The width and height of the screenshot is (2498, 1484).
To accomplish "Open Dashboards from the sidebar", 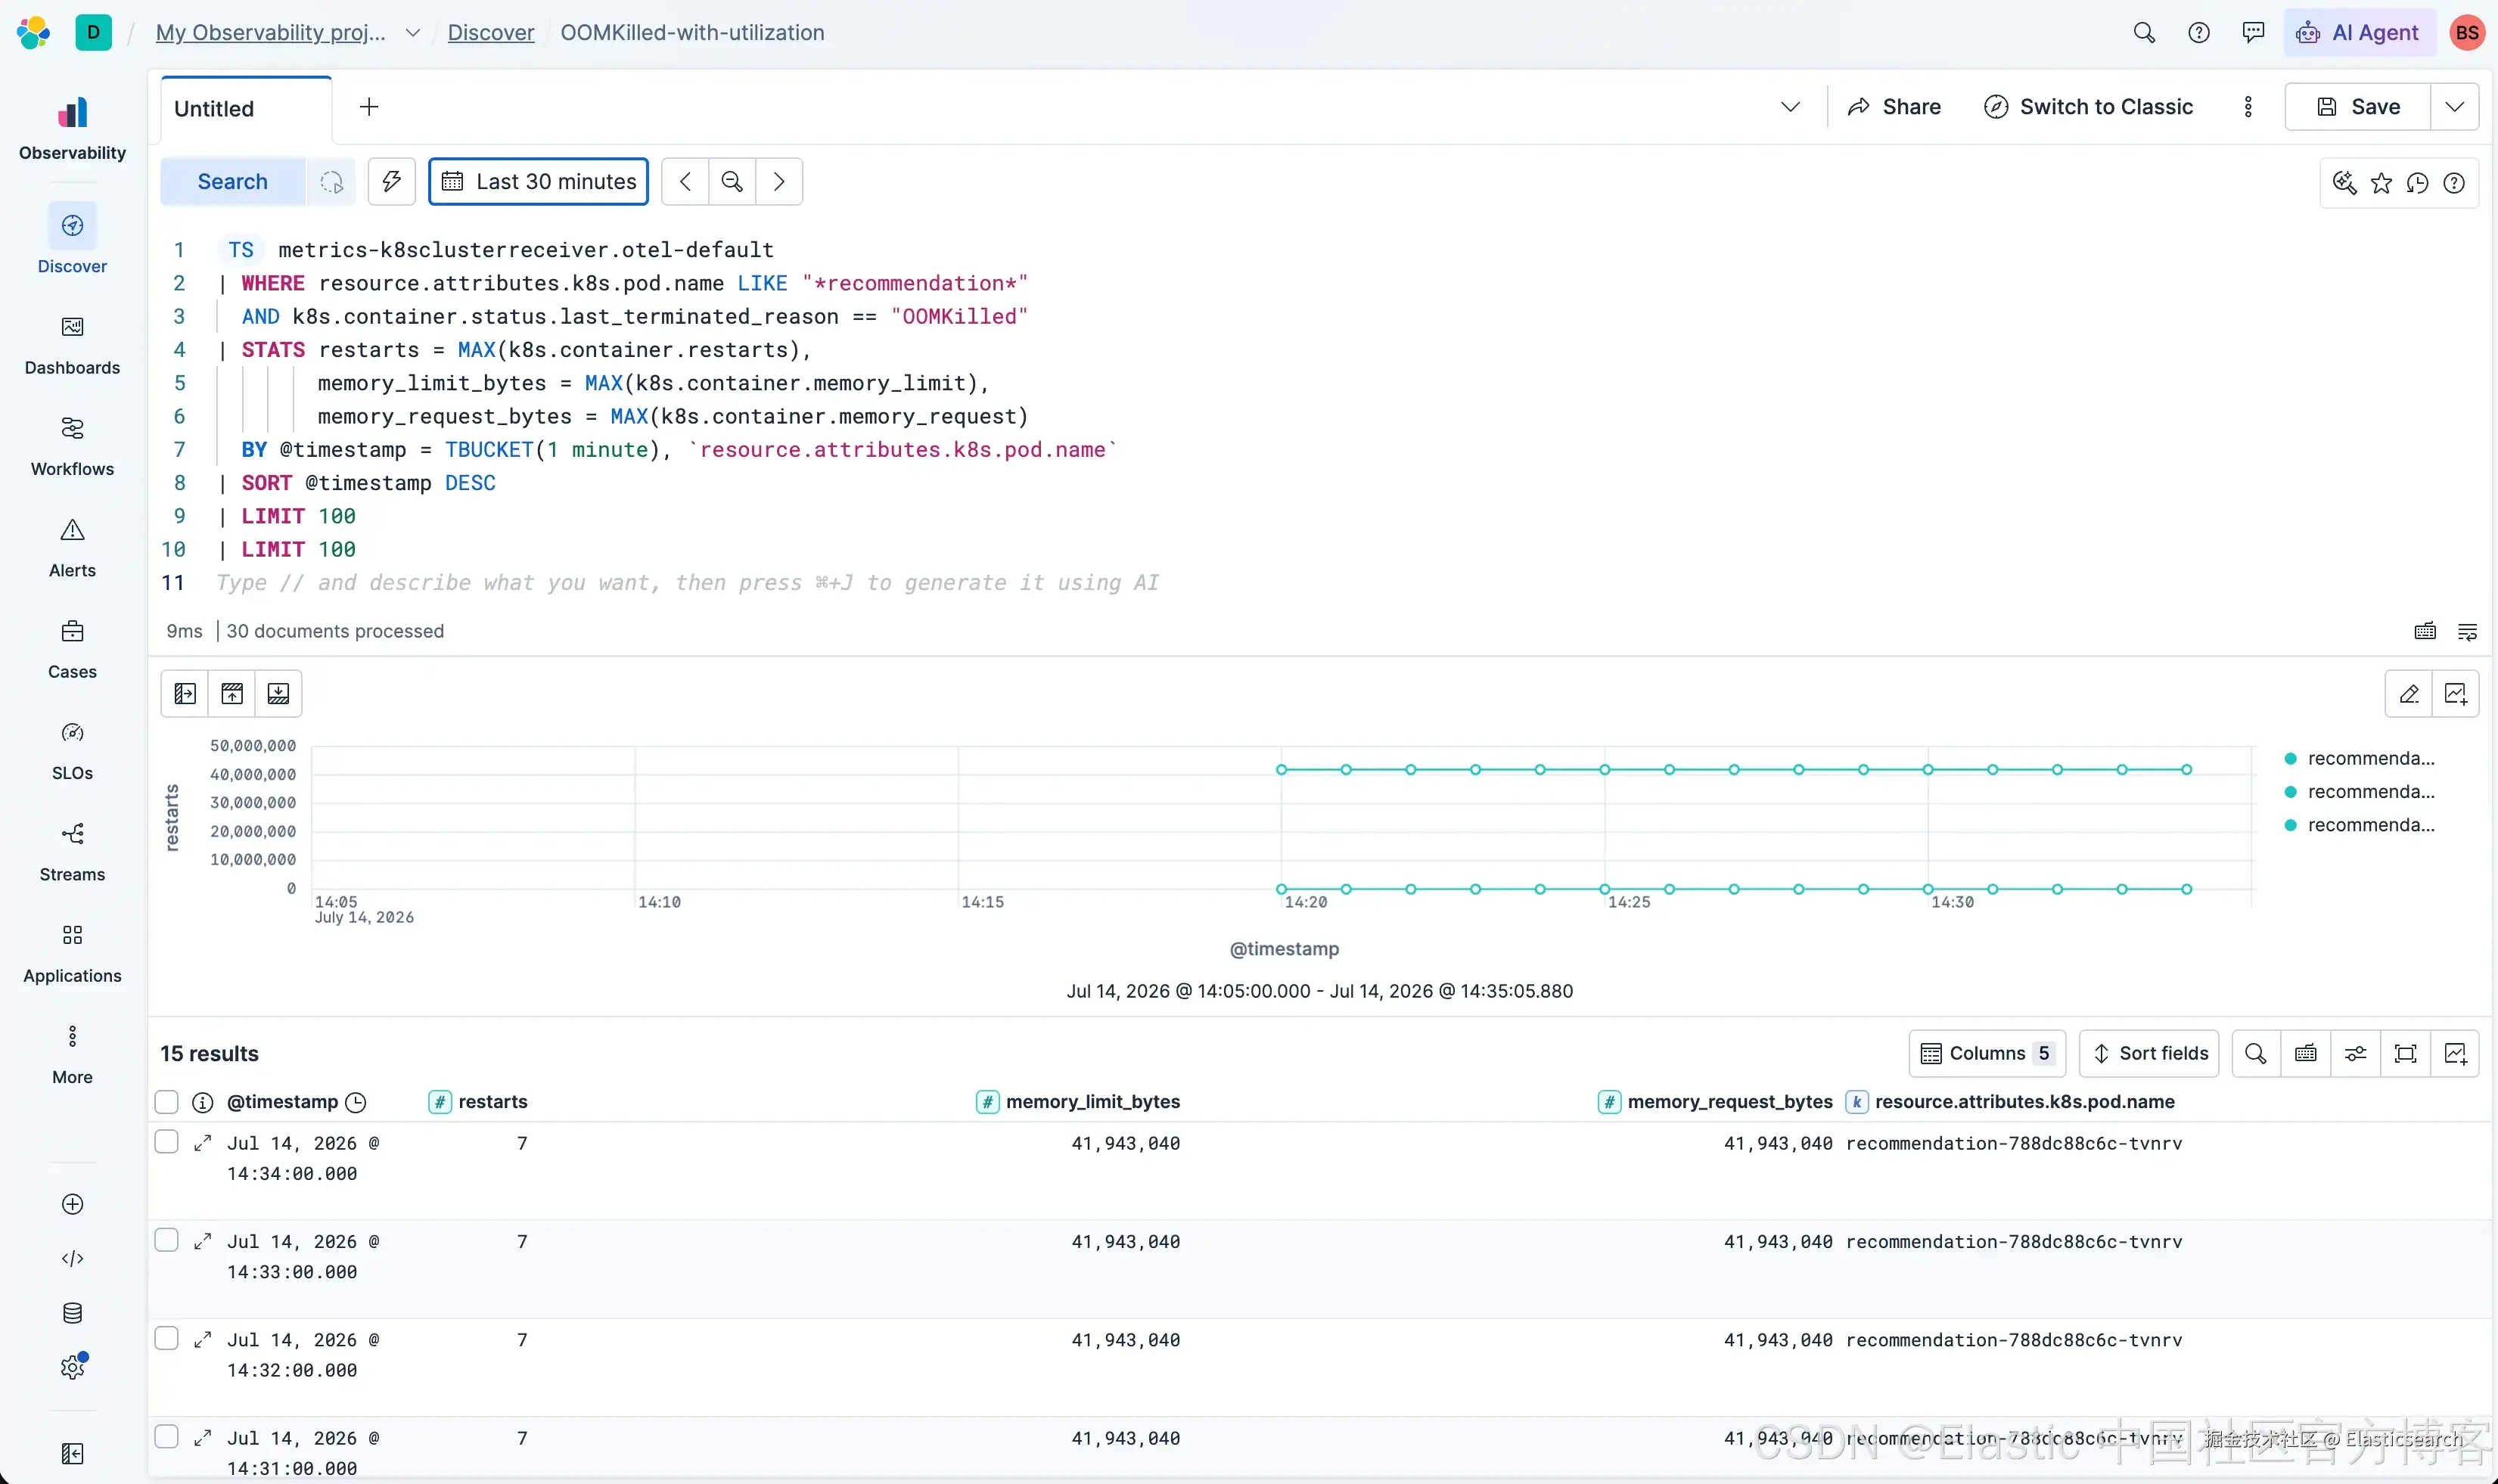I will coord(72,345).
